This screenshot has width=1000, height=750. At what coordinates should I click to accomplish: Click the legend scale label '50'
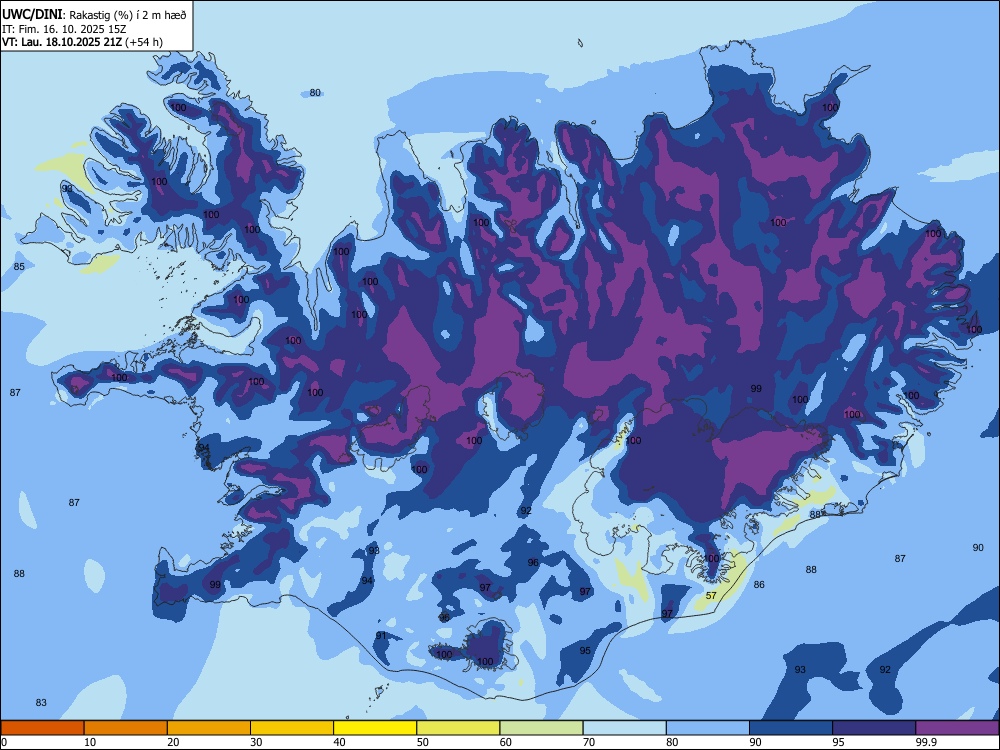pyautogui.click(x=423, y=742)
